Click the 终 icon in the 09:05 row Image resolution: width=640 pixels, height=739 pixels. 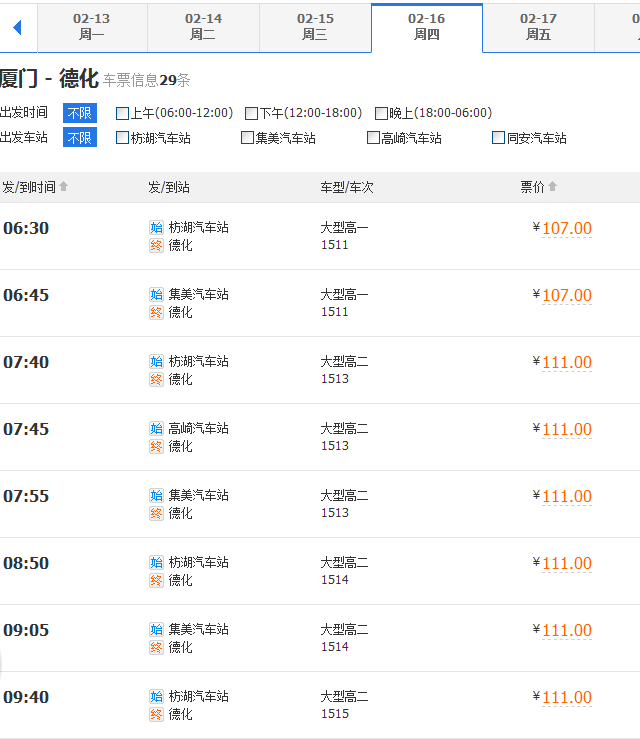click(156, 647)
